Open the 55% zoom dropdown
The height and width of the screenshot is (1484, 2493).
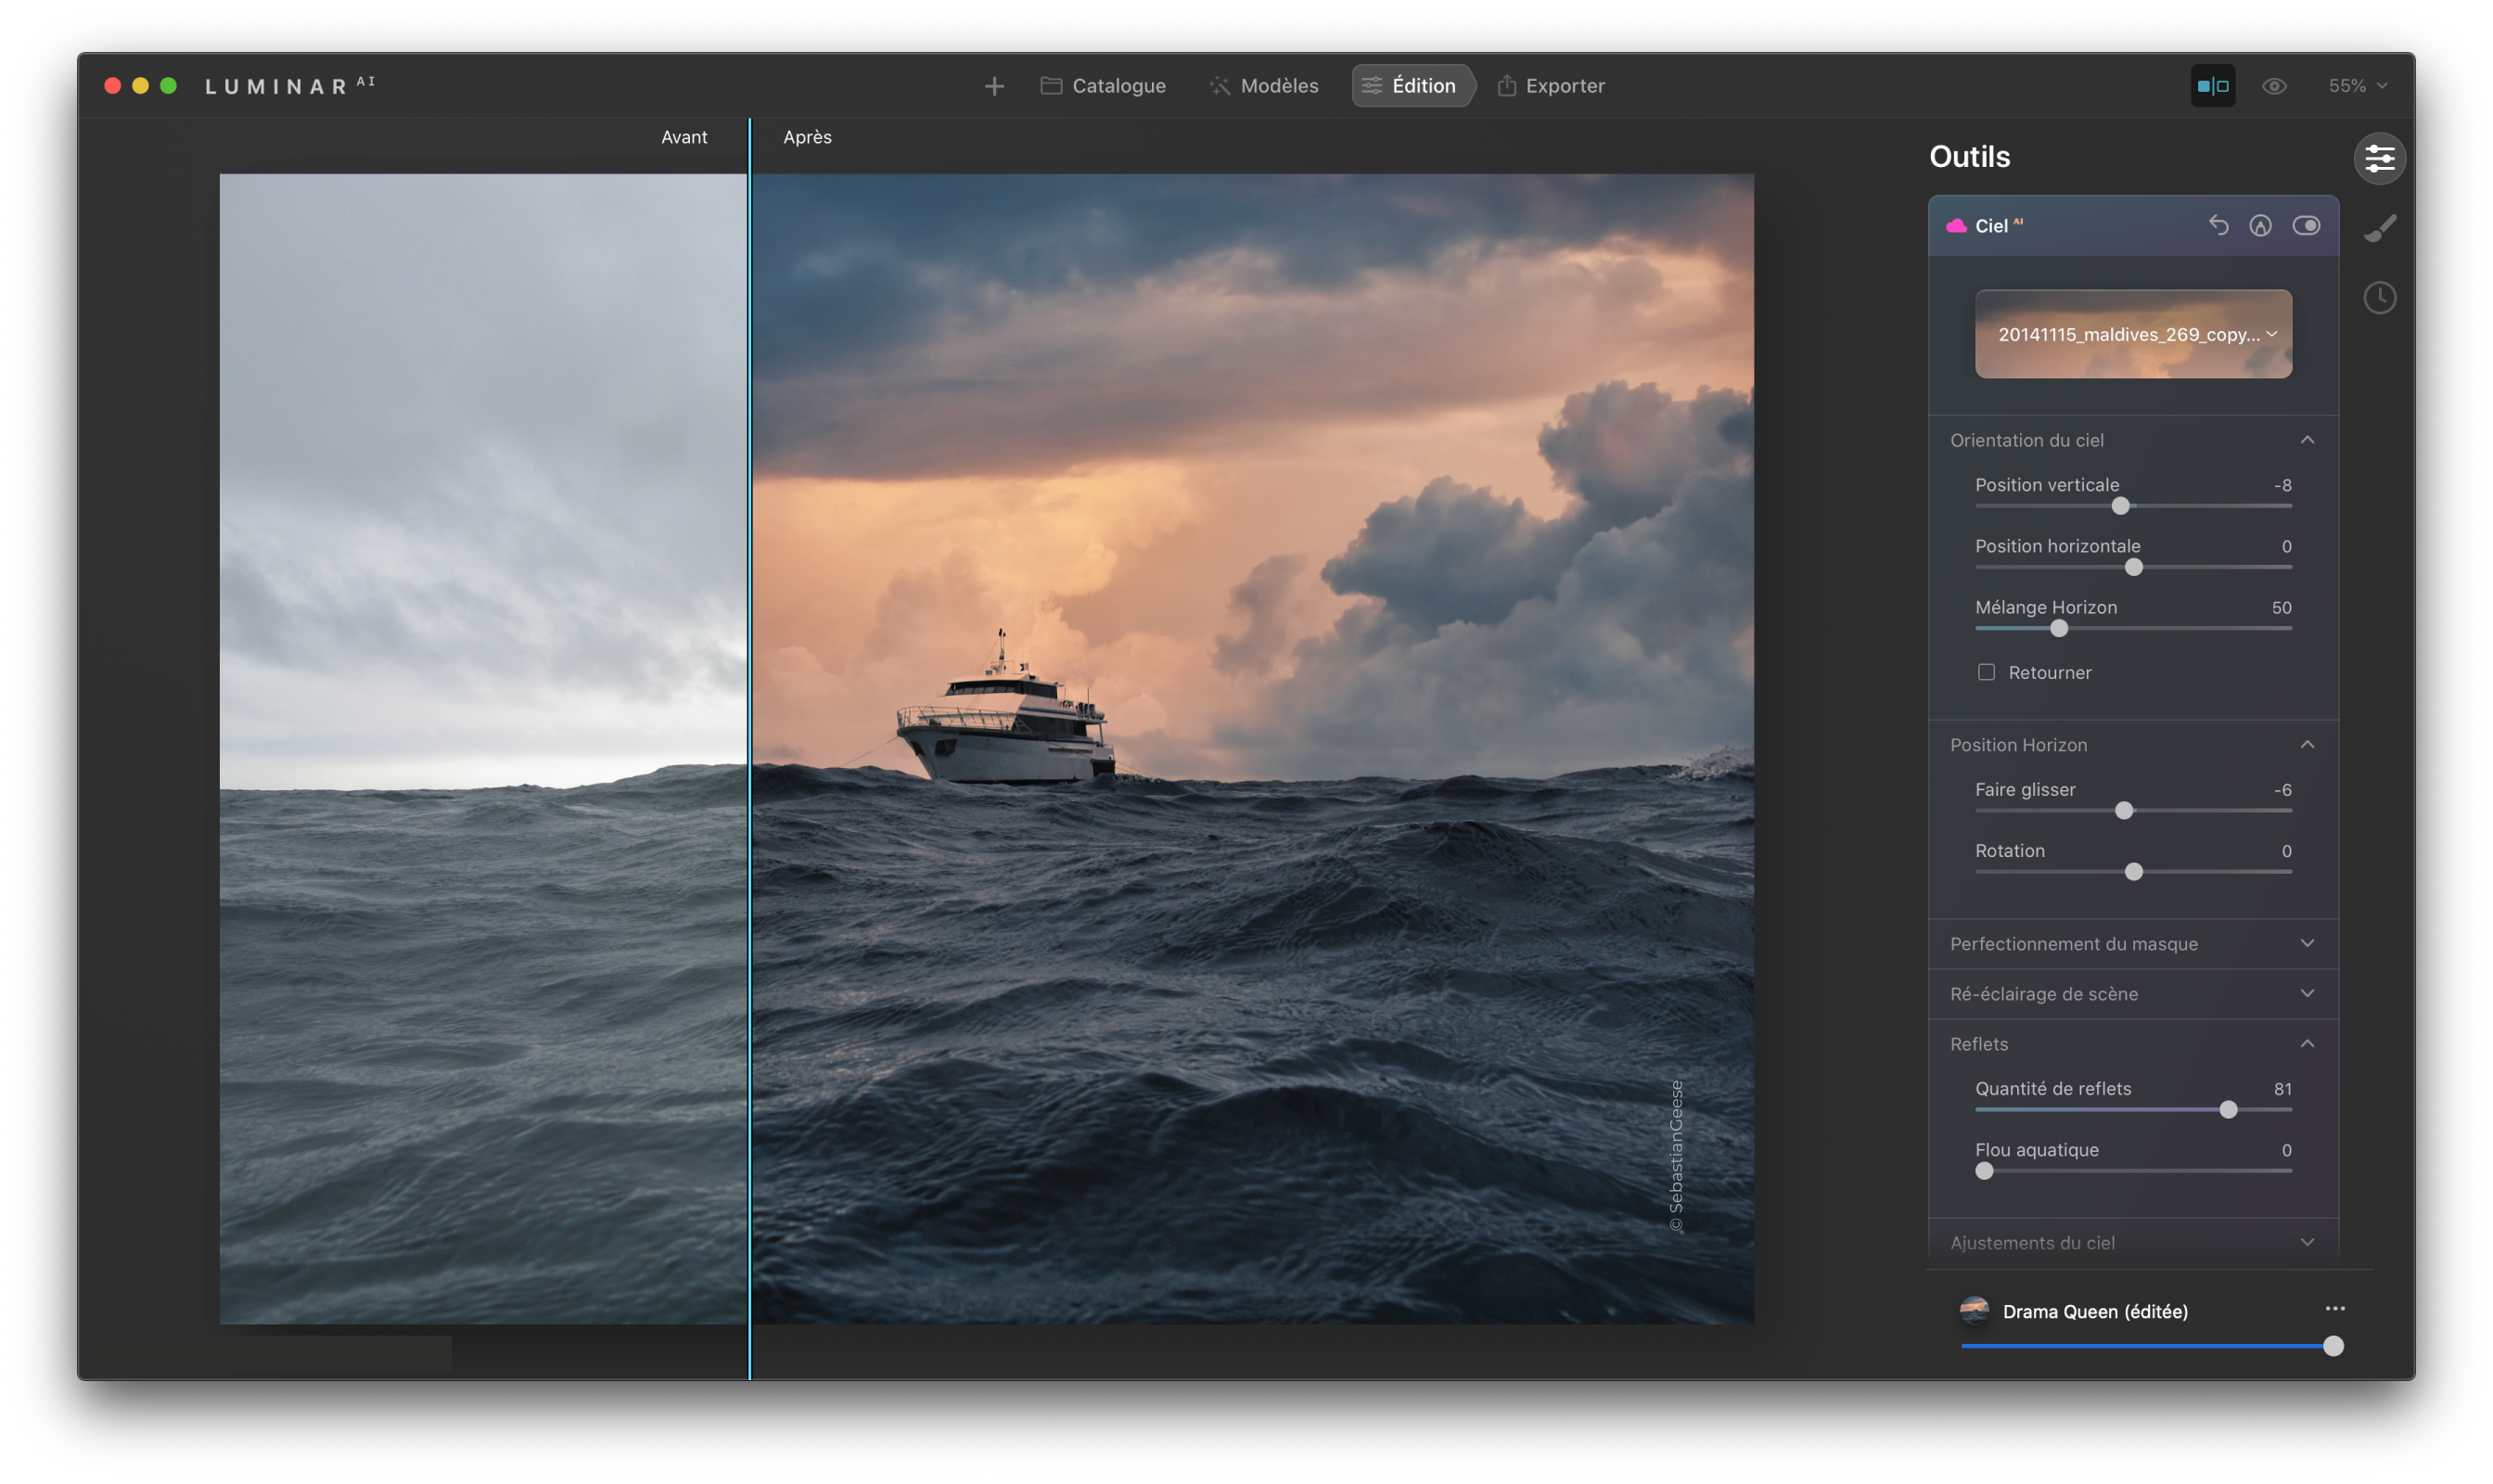(2357, 86)
